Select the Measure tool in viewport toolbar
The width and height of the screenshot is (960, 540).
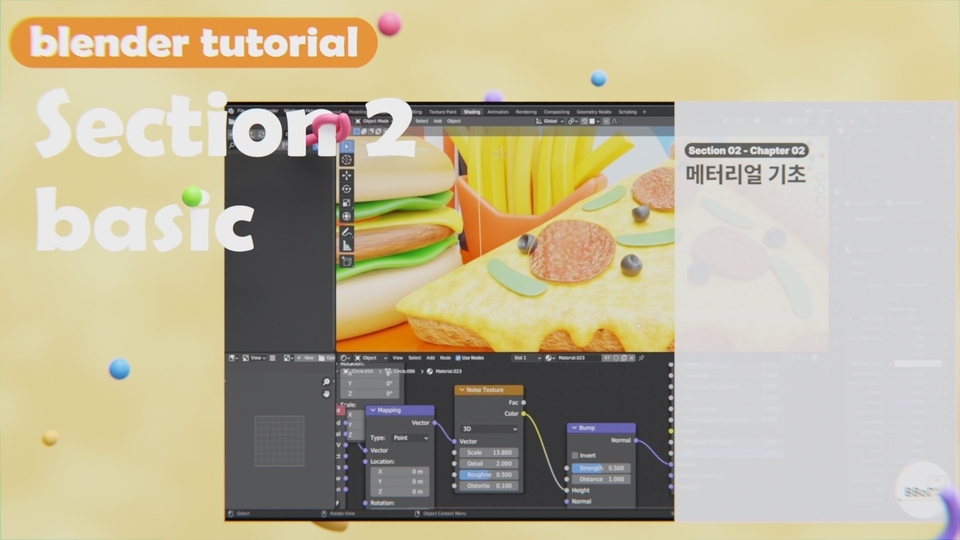(x=347, y=246)
